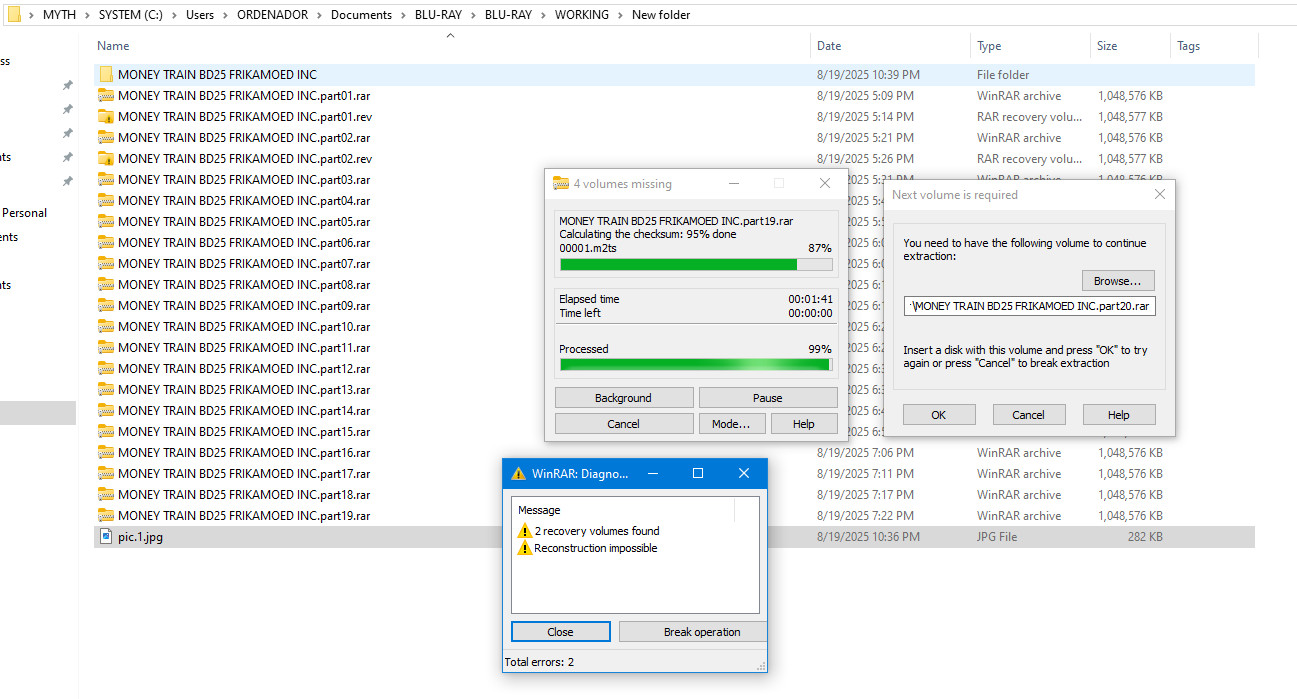
Task: Click the volume path input field showing part20.rar
Action: 1030,306
